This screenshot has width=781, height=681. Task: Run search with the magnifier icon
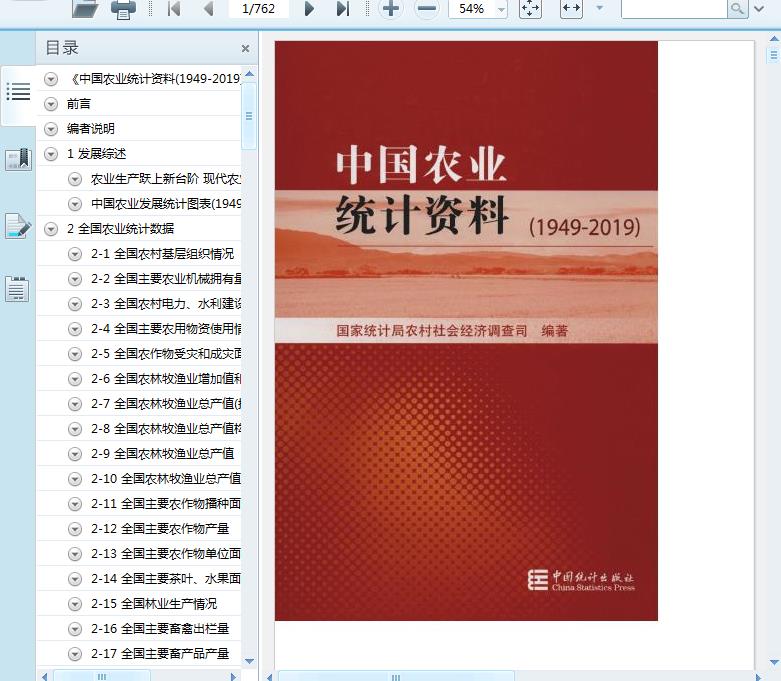pyautogui.click(x=737, y=8)
